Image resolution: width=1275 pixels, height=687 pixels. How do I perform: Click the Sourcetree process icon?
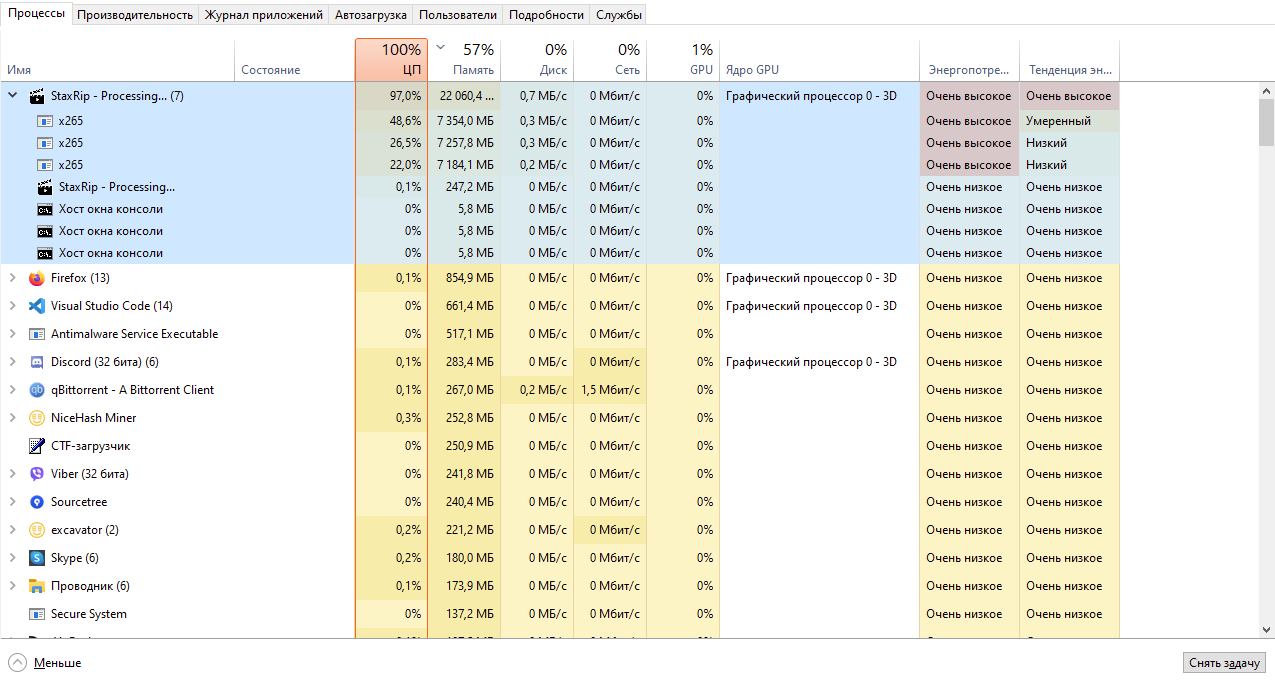[x=37, y=502]
